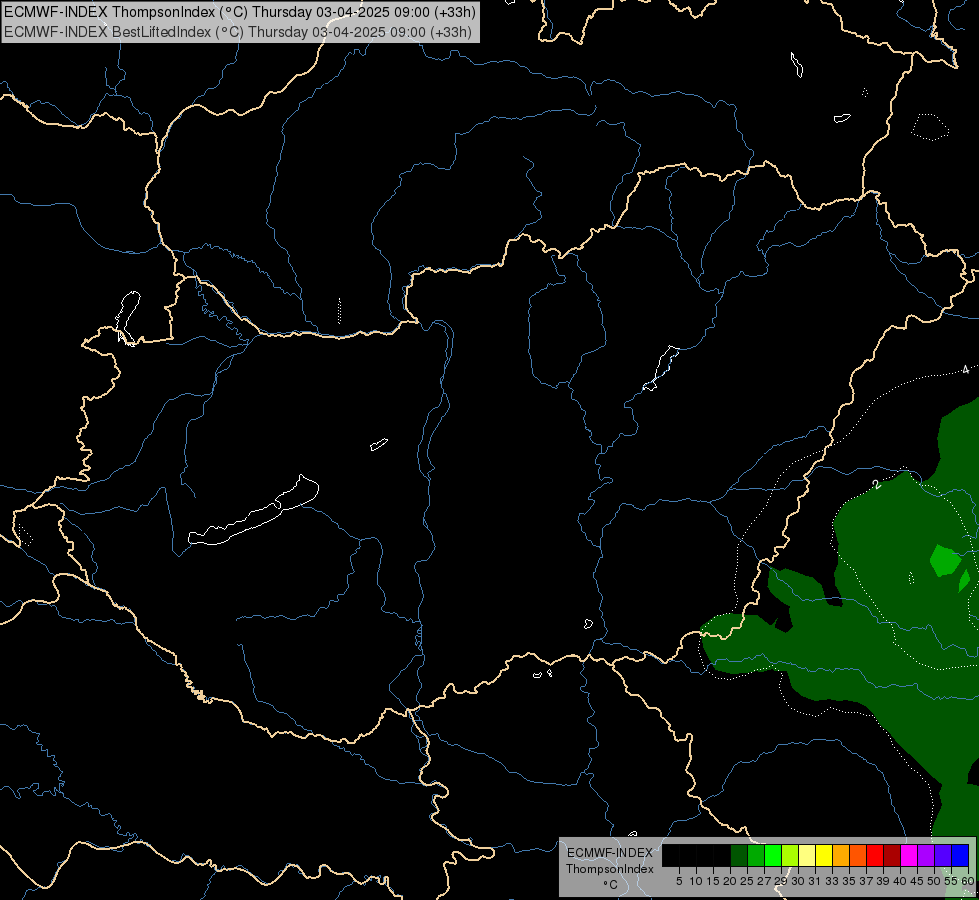The image size is (979, 900).
Task: Click the legend tick label 45
Action: pyautogui.click(x=918, y=881)
